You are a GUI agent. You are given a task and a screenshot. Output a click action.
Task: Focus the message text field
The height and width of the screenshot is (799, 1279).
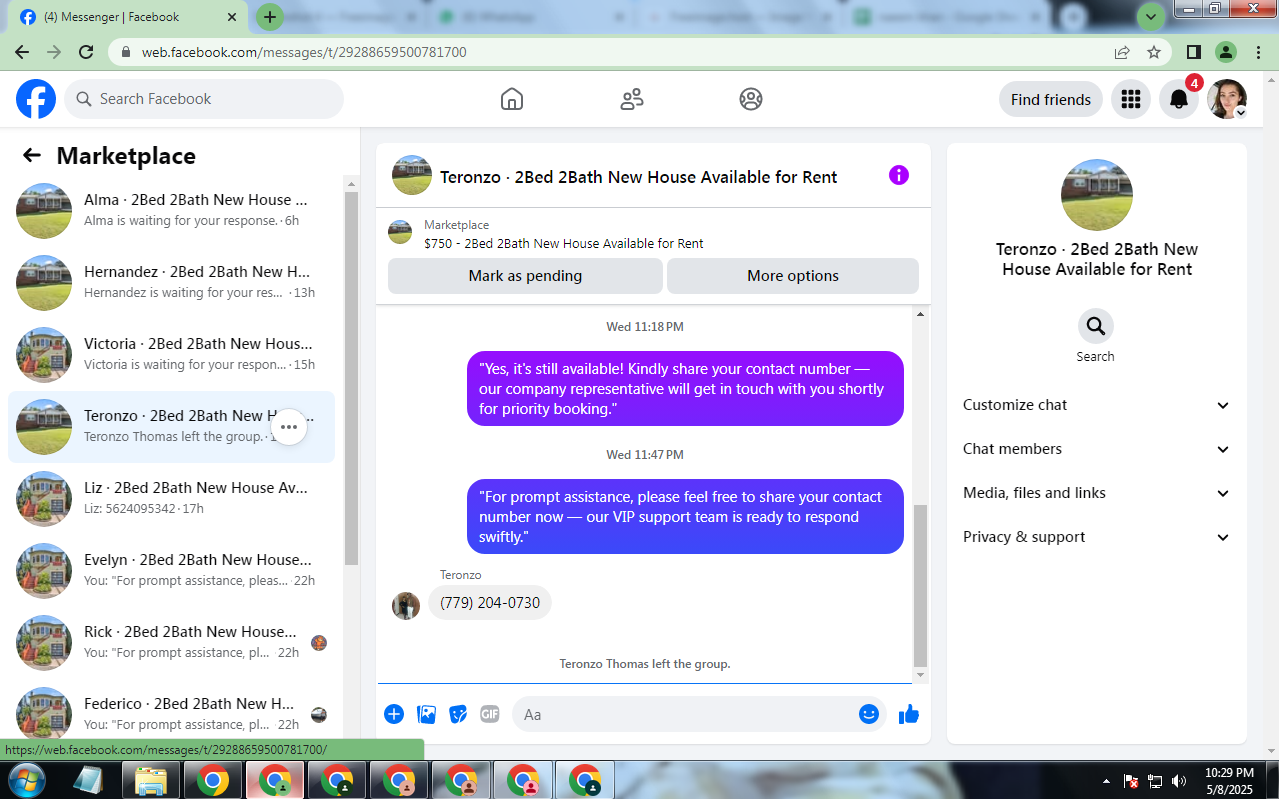[x=699, y=714]
